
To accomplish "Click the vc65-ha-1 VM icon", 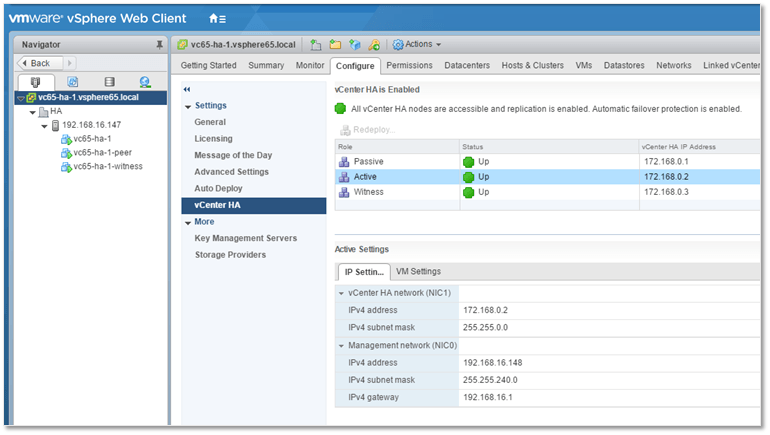I will click(66, 139).
